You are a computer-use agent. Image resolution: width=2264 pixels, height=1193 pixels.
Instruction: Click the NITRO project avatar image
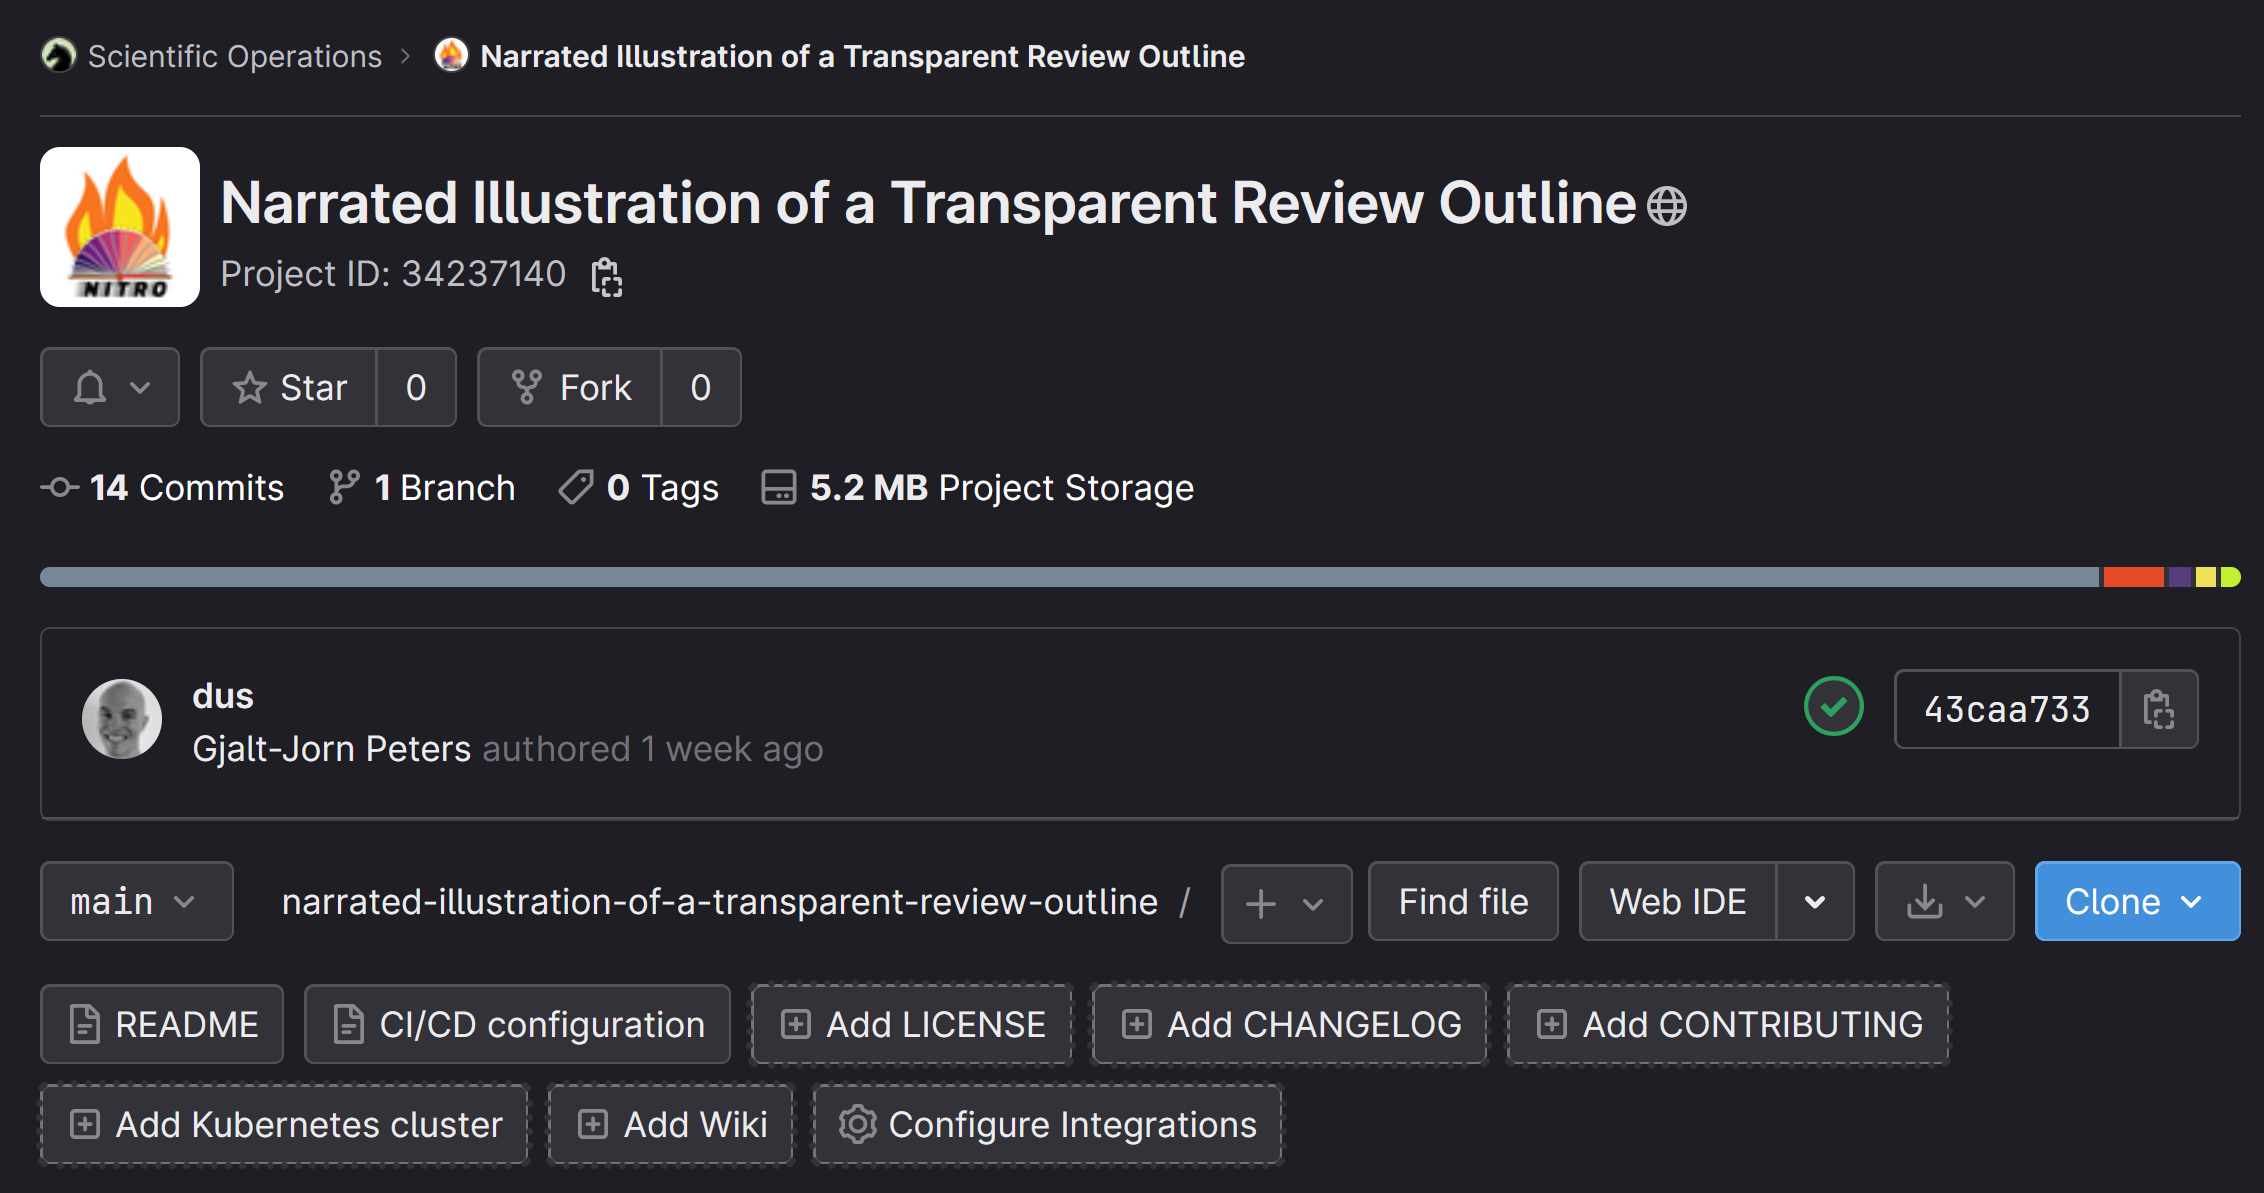click(x=120, y=227)
